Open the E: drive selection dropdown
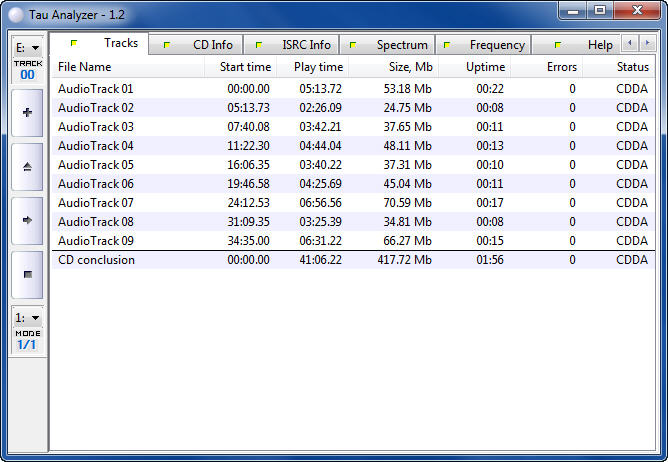The image size is (668, 462). 27,47
